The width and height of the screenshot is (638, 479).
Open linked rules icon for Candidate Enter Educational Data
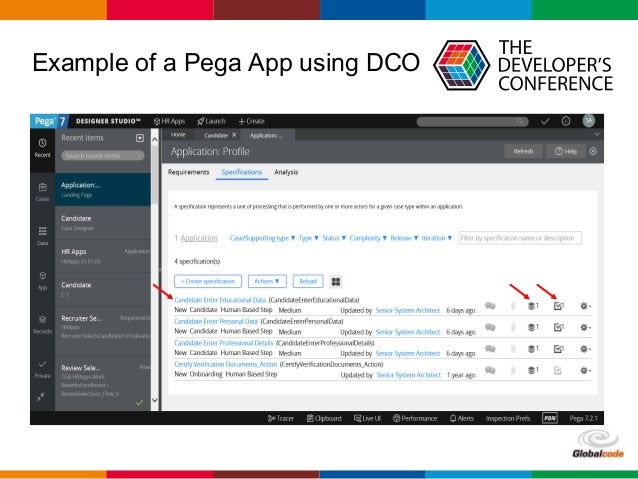559,306
